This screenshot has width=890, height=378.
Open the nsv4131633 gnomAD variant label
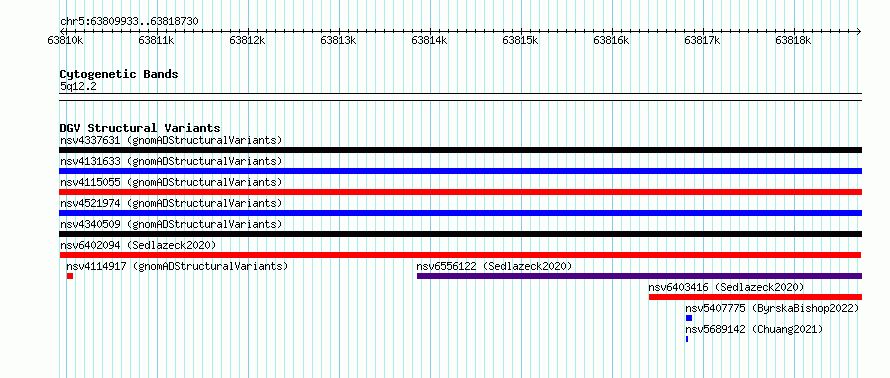click(171, 161)
